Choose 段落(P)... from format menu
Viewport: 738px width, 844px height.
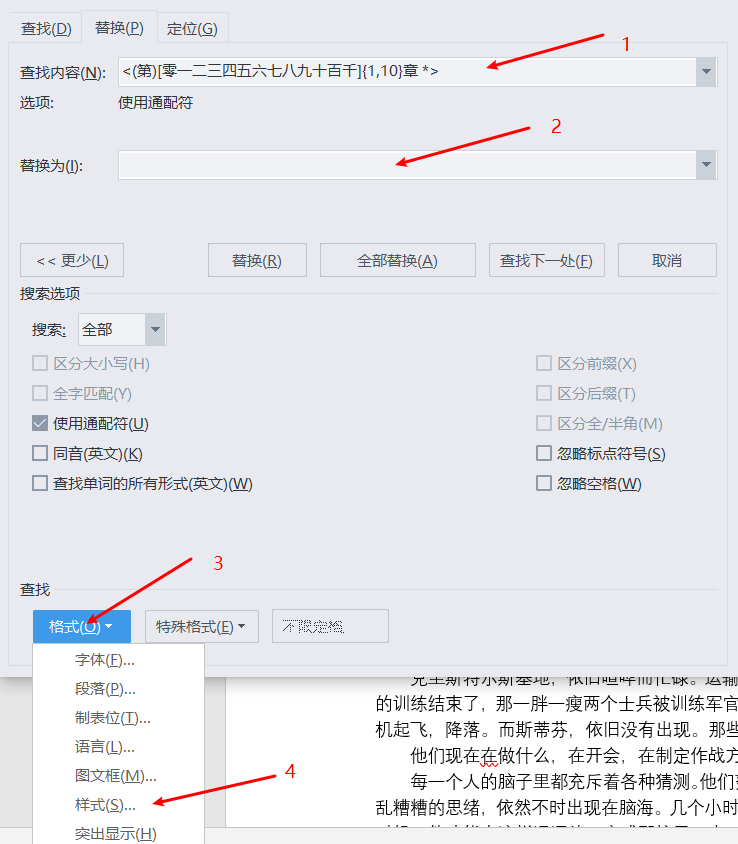(x=118, y=689)
